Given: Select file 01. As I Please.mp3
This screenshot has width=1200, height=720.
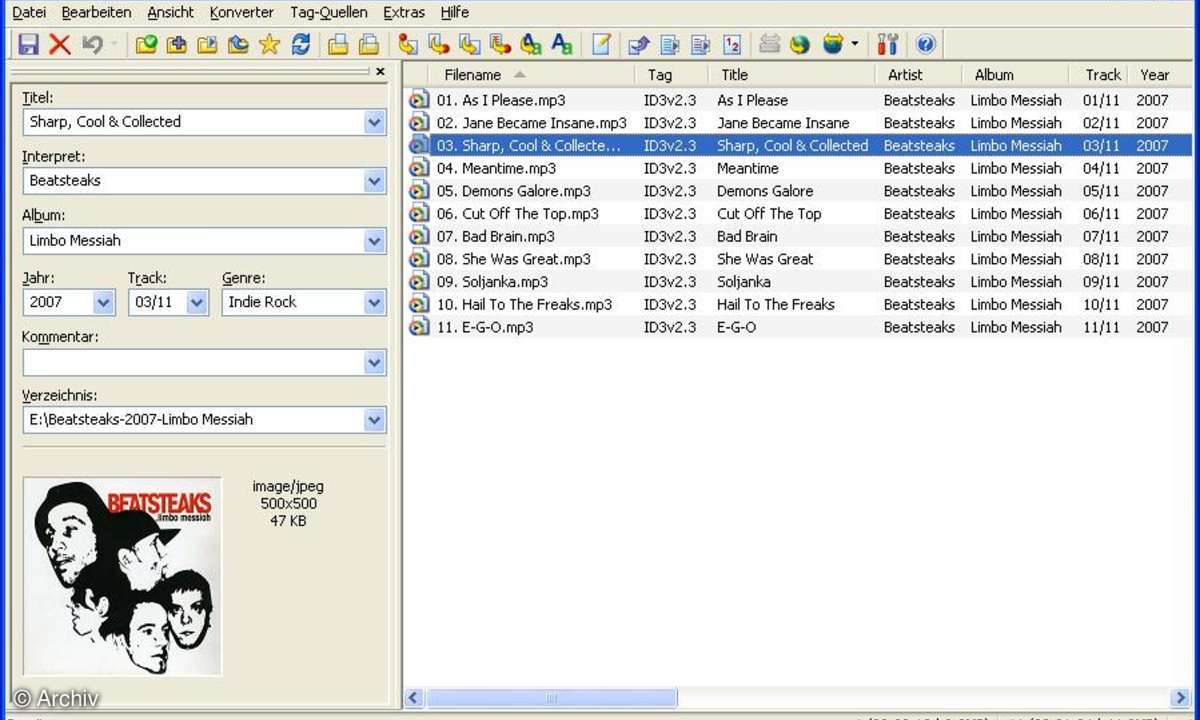Looking at the screenshot, I should pyautogui.click(x=500, y=100).
